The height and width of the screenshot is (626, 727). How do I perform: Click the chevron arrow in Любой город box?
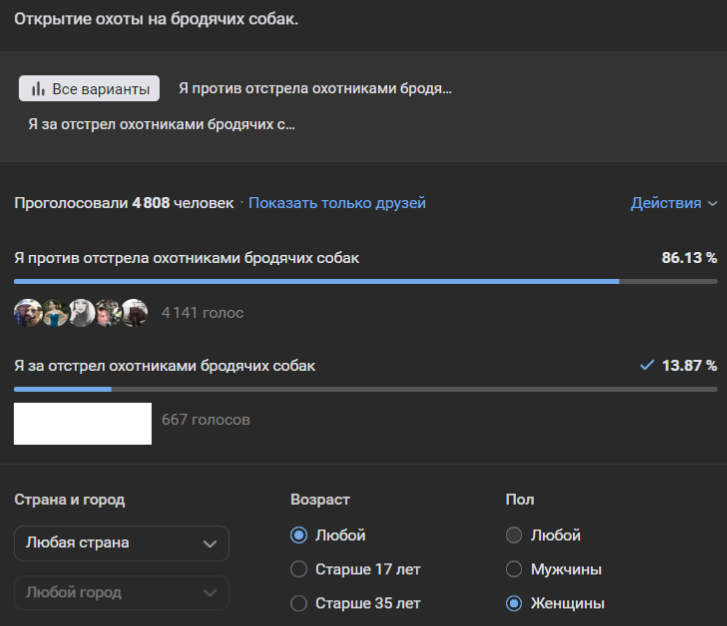point(210,593)
